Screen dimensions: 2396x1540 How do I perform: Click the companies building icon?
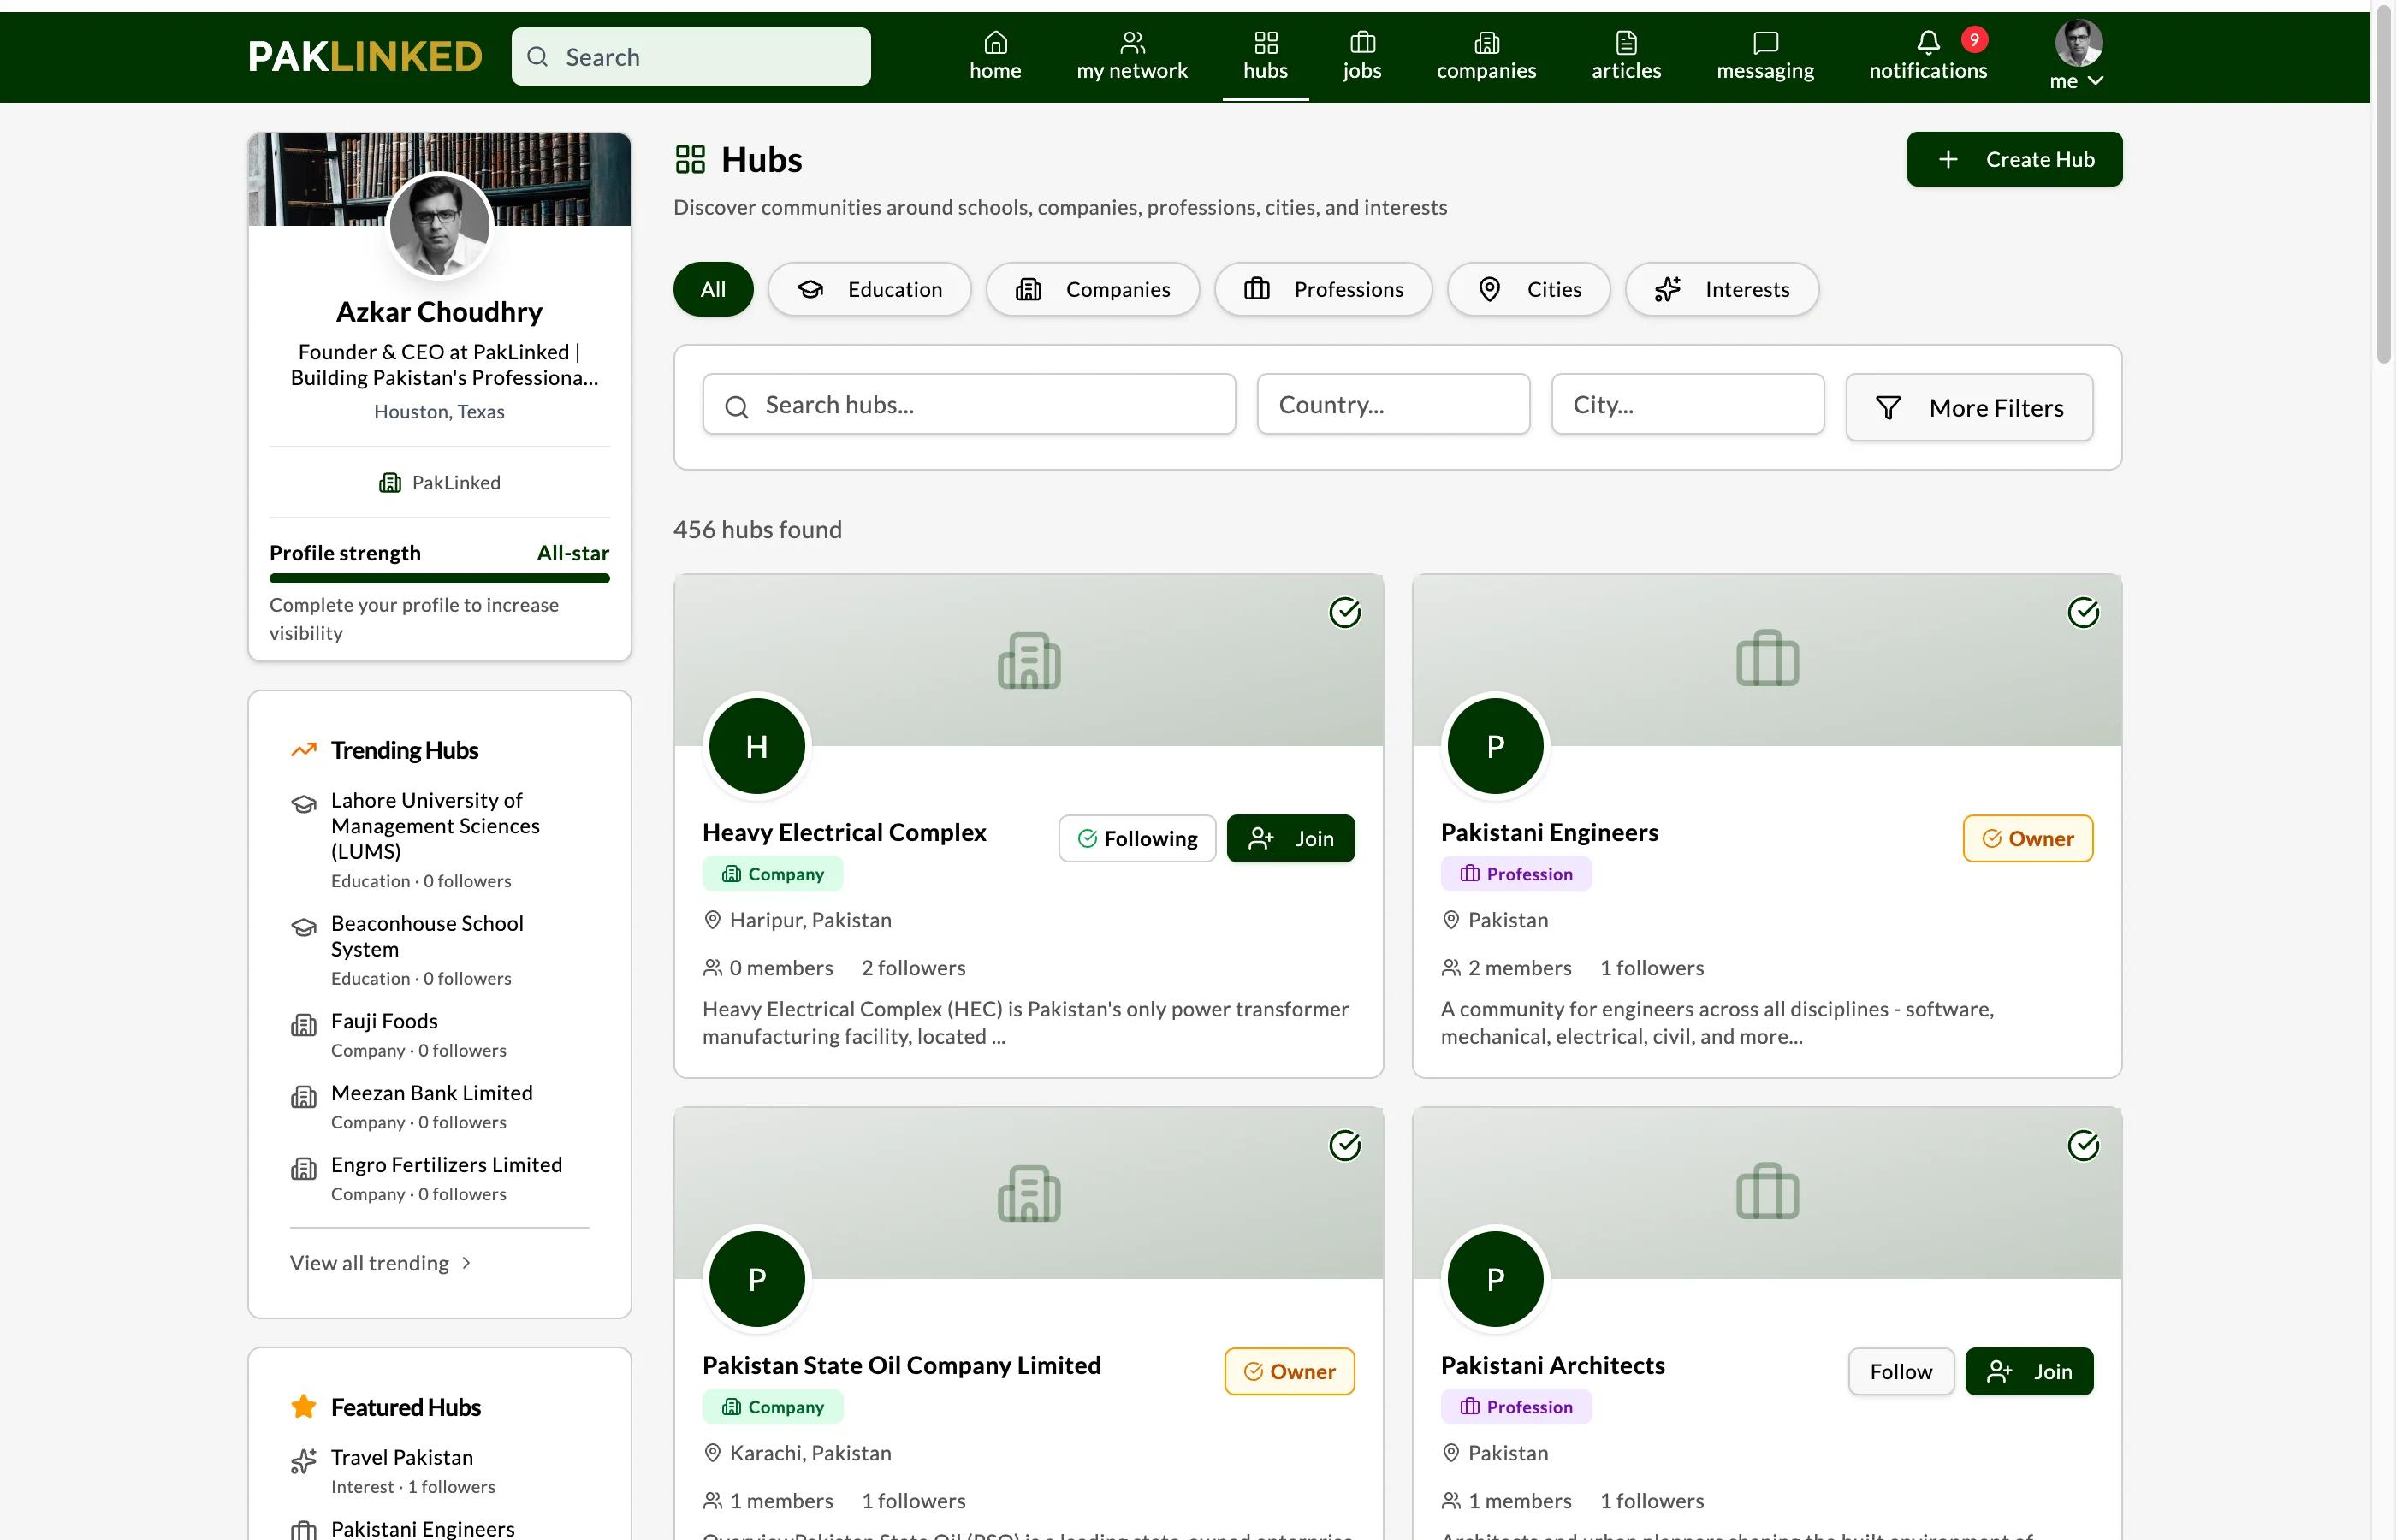point(1487,42)
